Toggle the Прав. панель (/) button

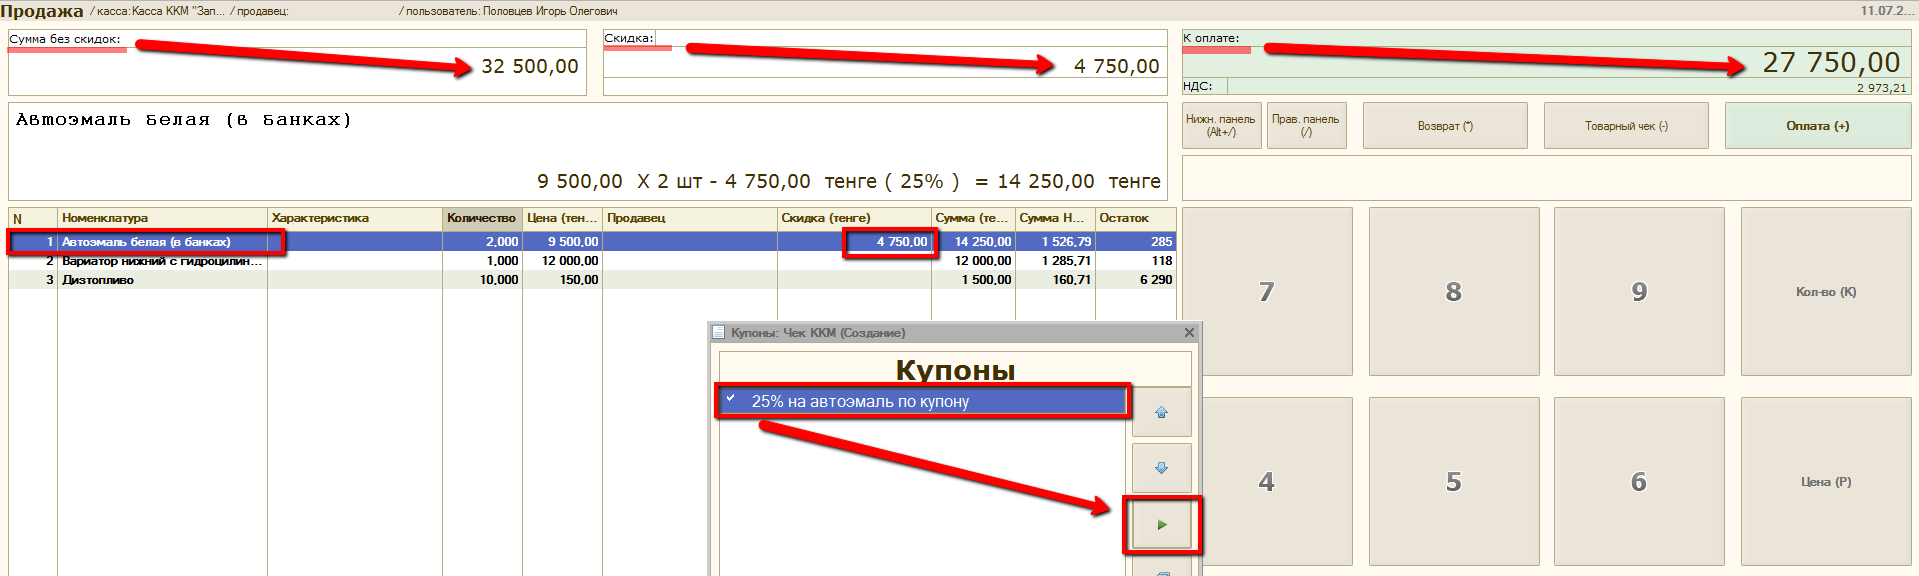click(1305, 126)
